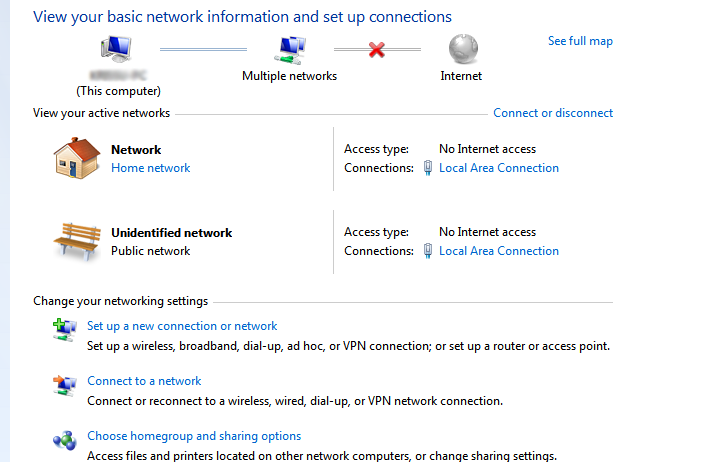Open the Connect to a network link
The image size is (725, 462).
(144, 381)
